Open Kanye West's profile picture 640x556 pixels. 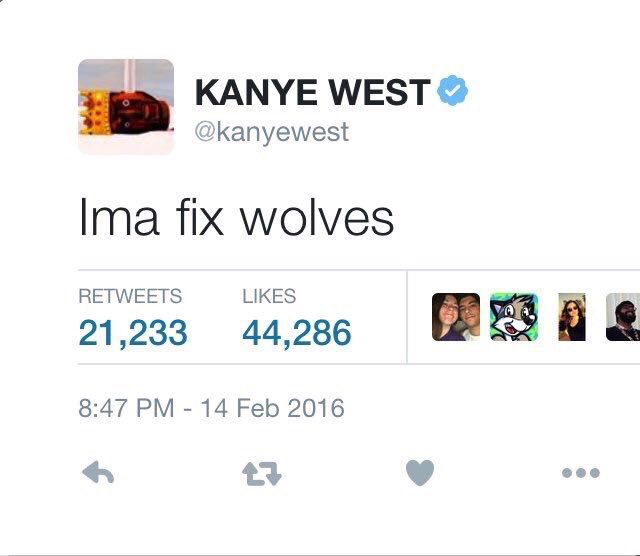tap(126, 107)
